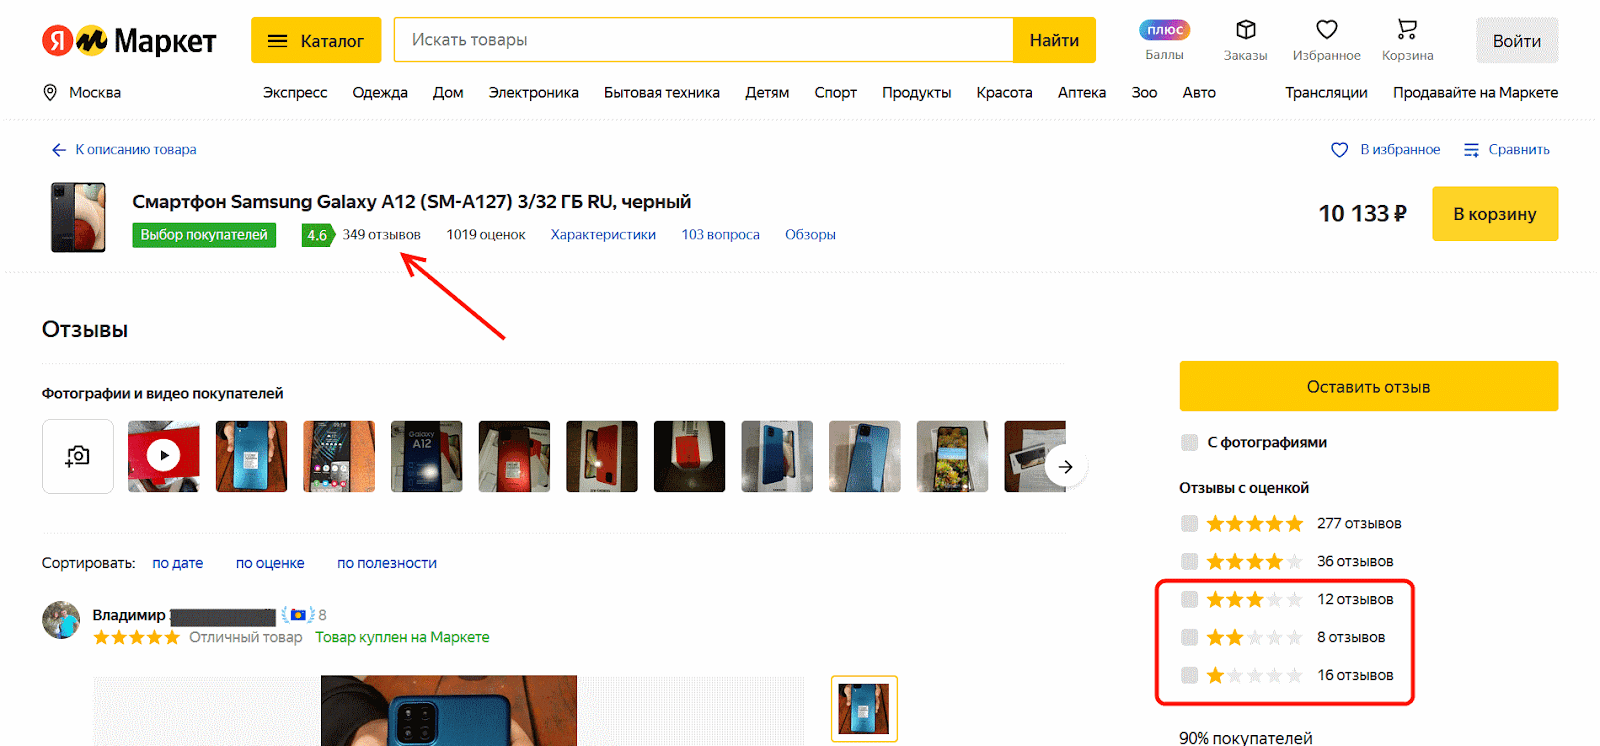Click Товар куплен на Маркете link
This screenshot has width=1600, height=746.
(x=402, y=637)
